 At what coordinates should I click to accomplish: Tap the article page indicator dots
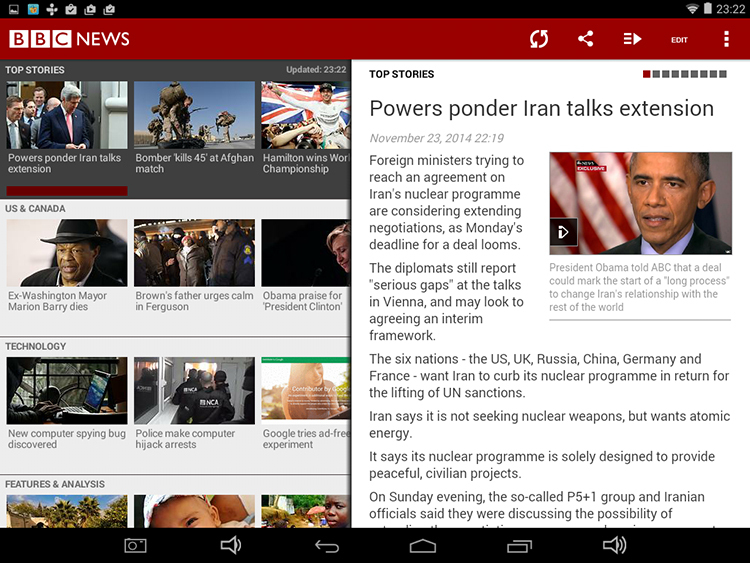[x=685, y=74]
